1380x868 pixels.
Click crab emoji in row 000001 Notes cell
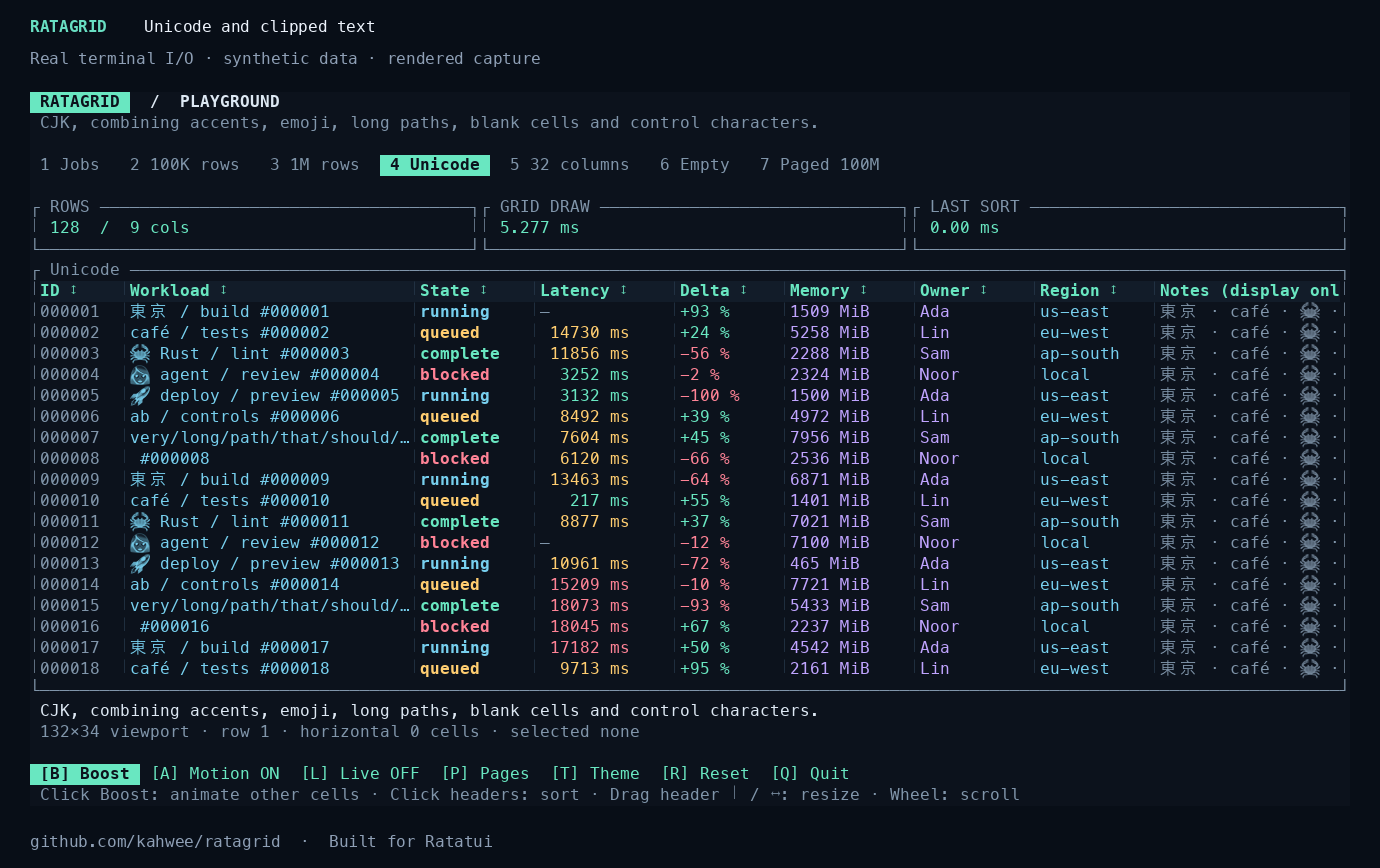(1310, 311)
